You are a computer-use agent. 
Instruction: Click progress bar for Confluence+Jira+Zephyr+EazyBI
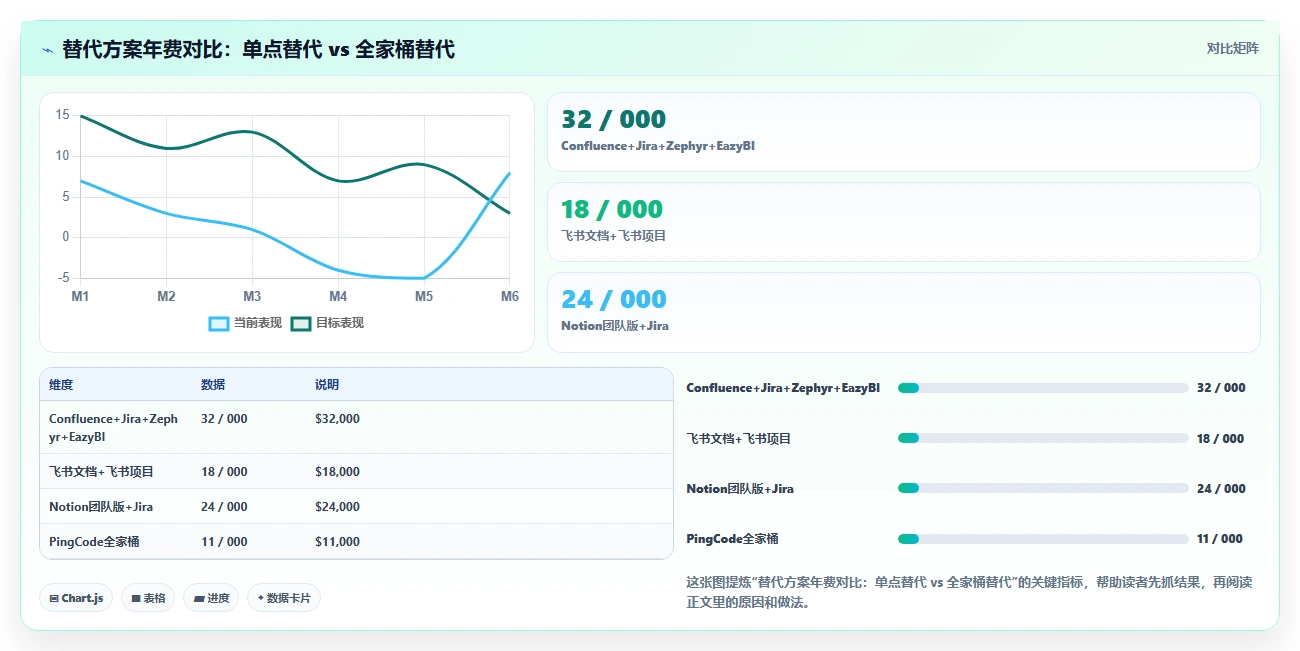[1043, 388]
